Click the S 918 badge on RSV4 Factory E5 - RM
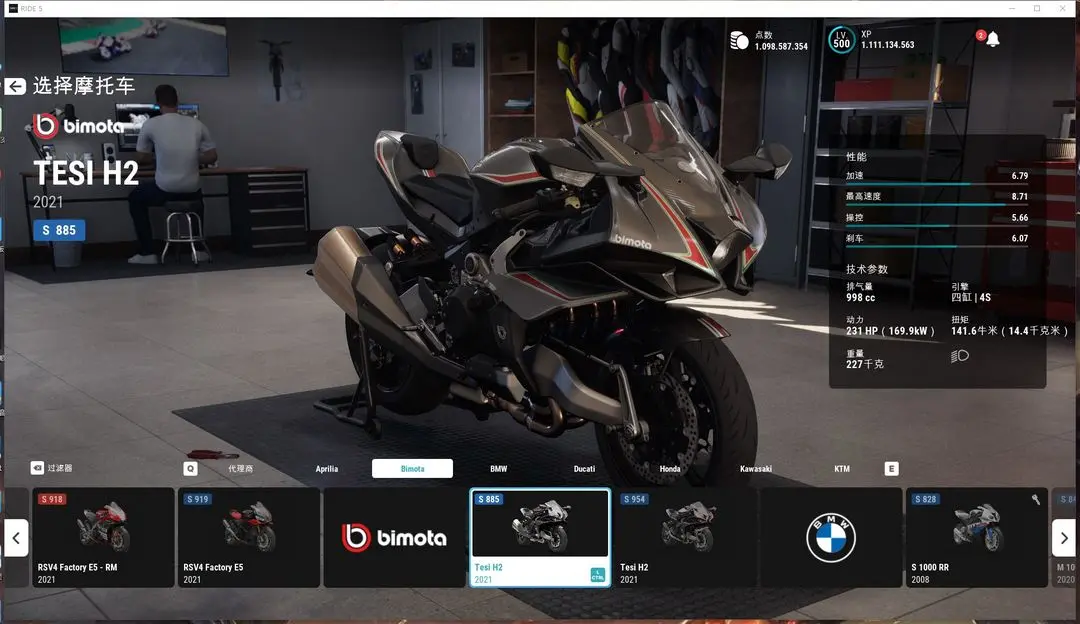1080x624 pixels. pyautogui.click(x=52, y=499)
